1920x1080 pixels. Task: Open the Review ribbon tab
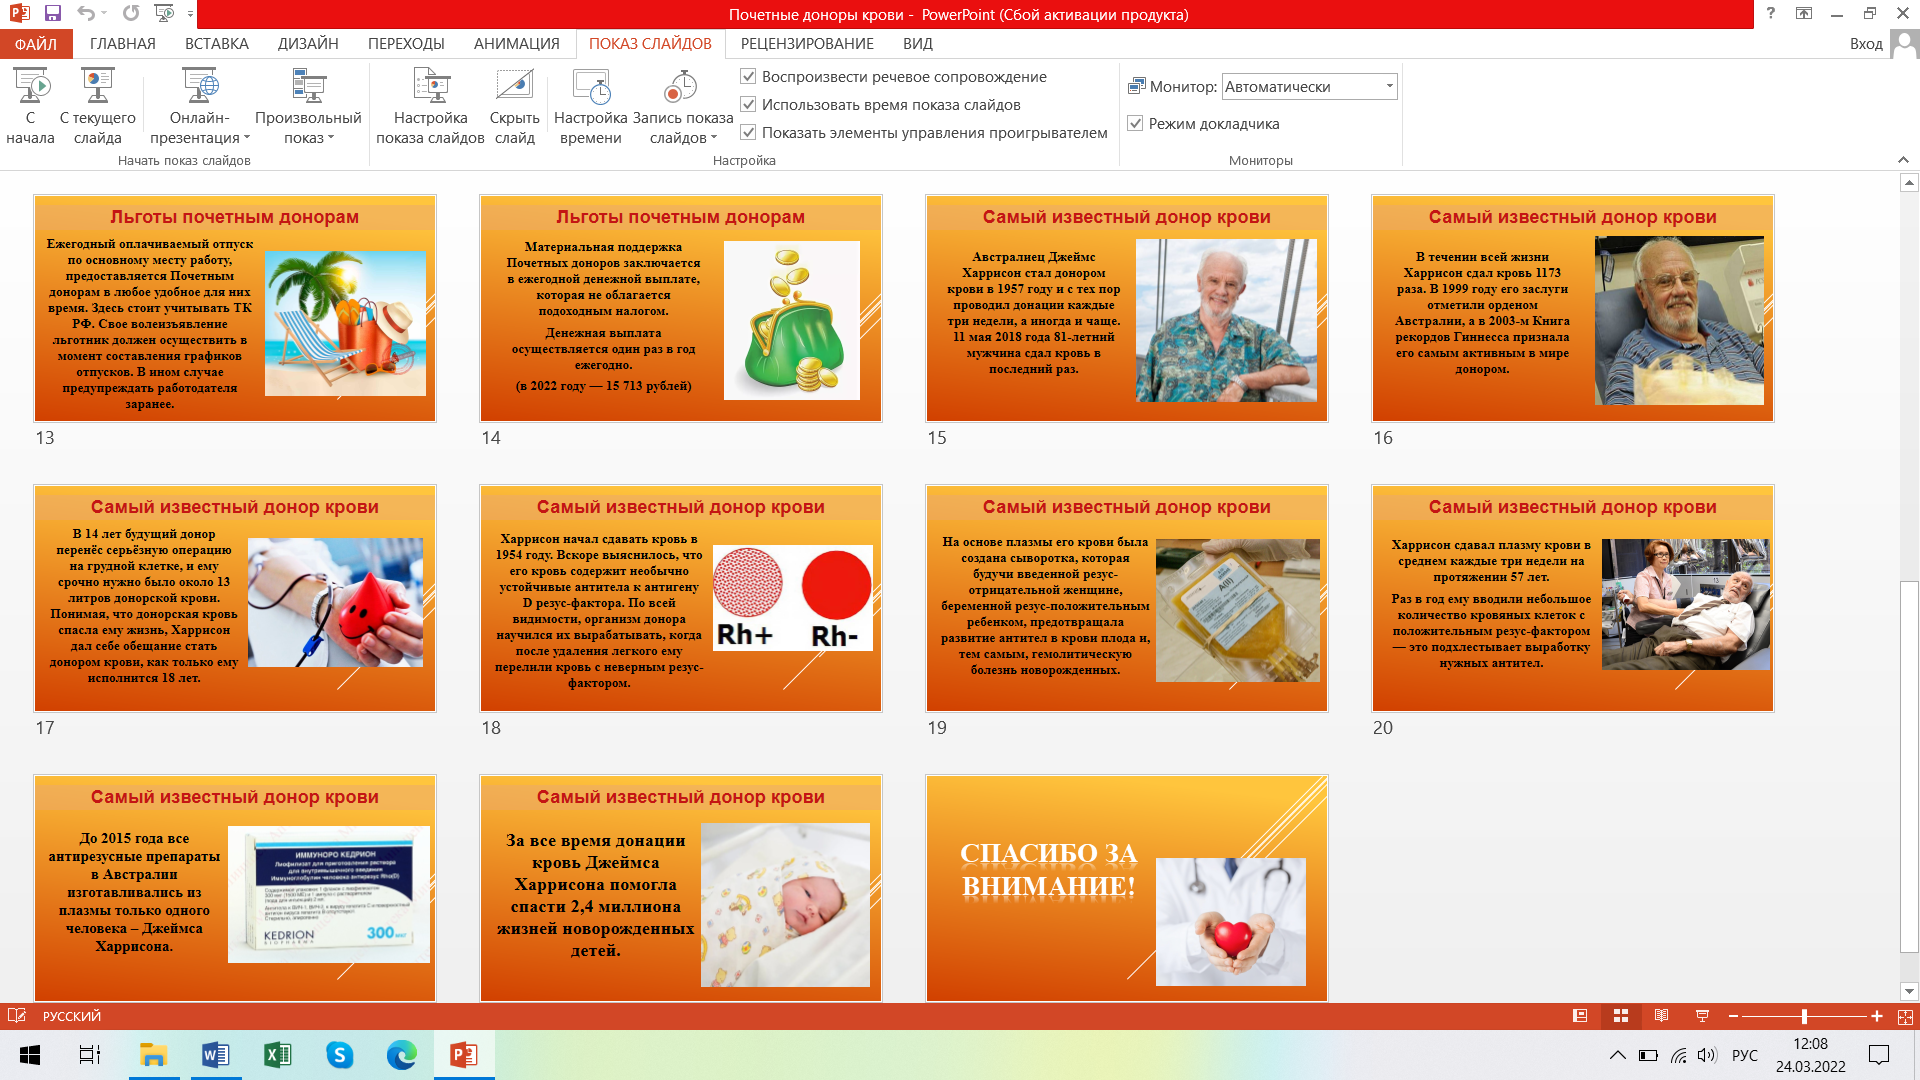coord(807,44)
